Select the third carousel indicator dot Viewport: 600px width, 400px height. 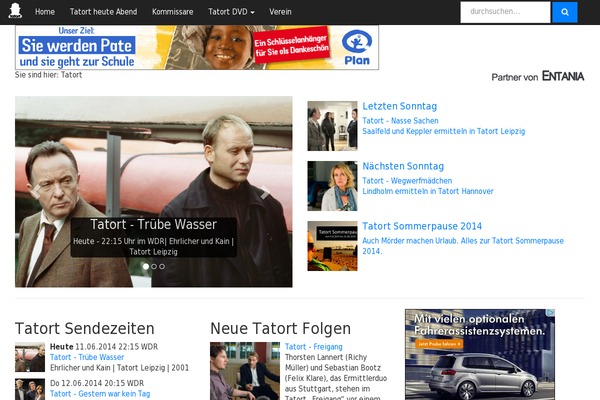[162, 266]
